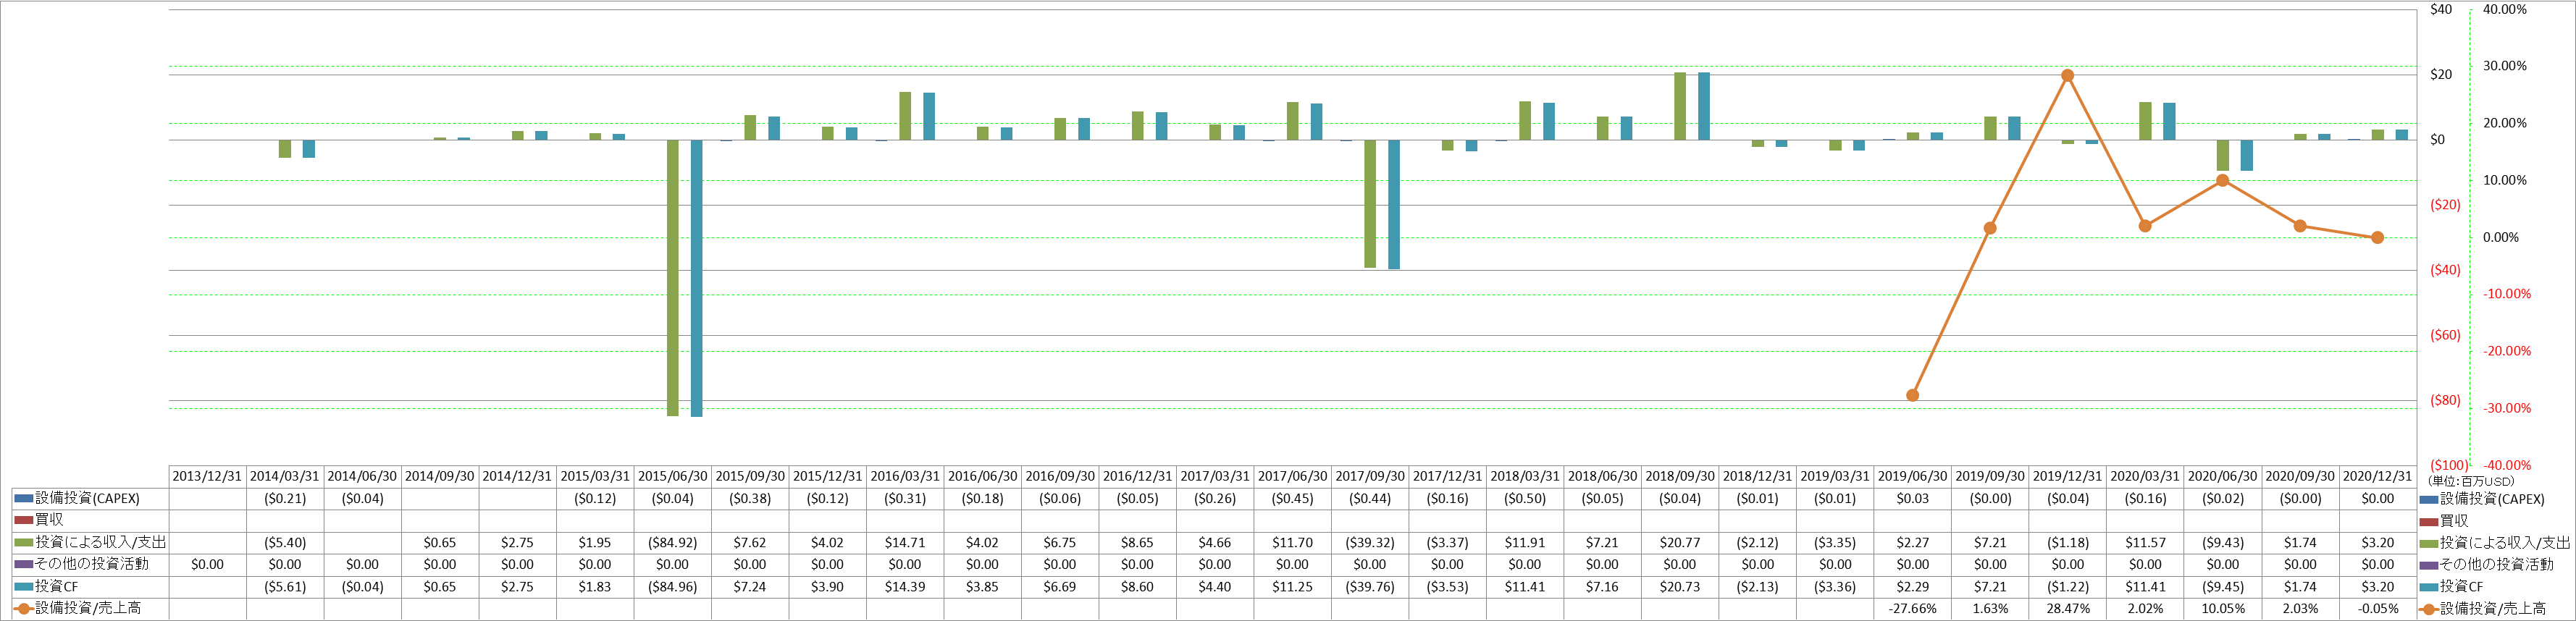Click the 2017/09/30 date column header
2576x621 pixels.
(1370, 477)
